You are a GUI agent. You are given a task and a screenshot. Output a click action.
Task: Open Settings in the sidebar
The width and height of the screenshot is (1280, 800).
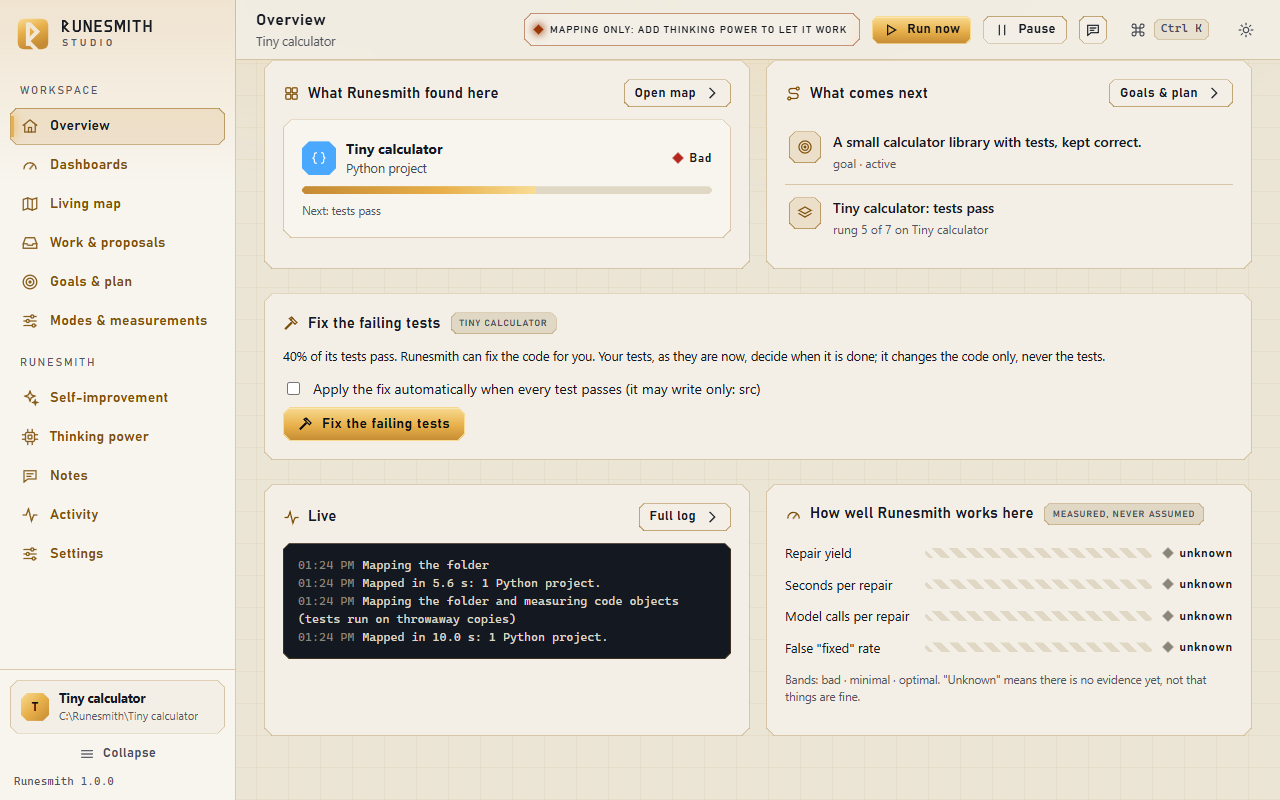(x=117, y=554)
